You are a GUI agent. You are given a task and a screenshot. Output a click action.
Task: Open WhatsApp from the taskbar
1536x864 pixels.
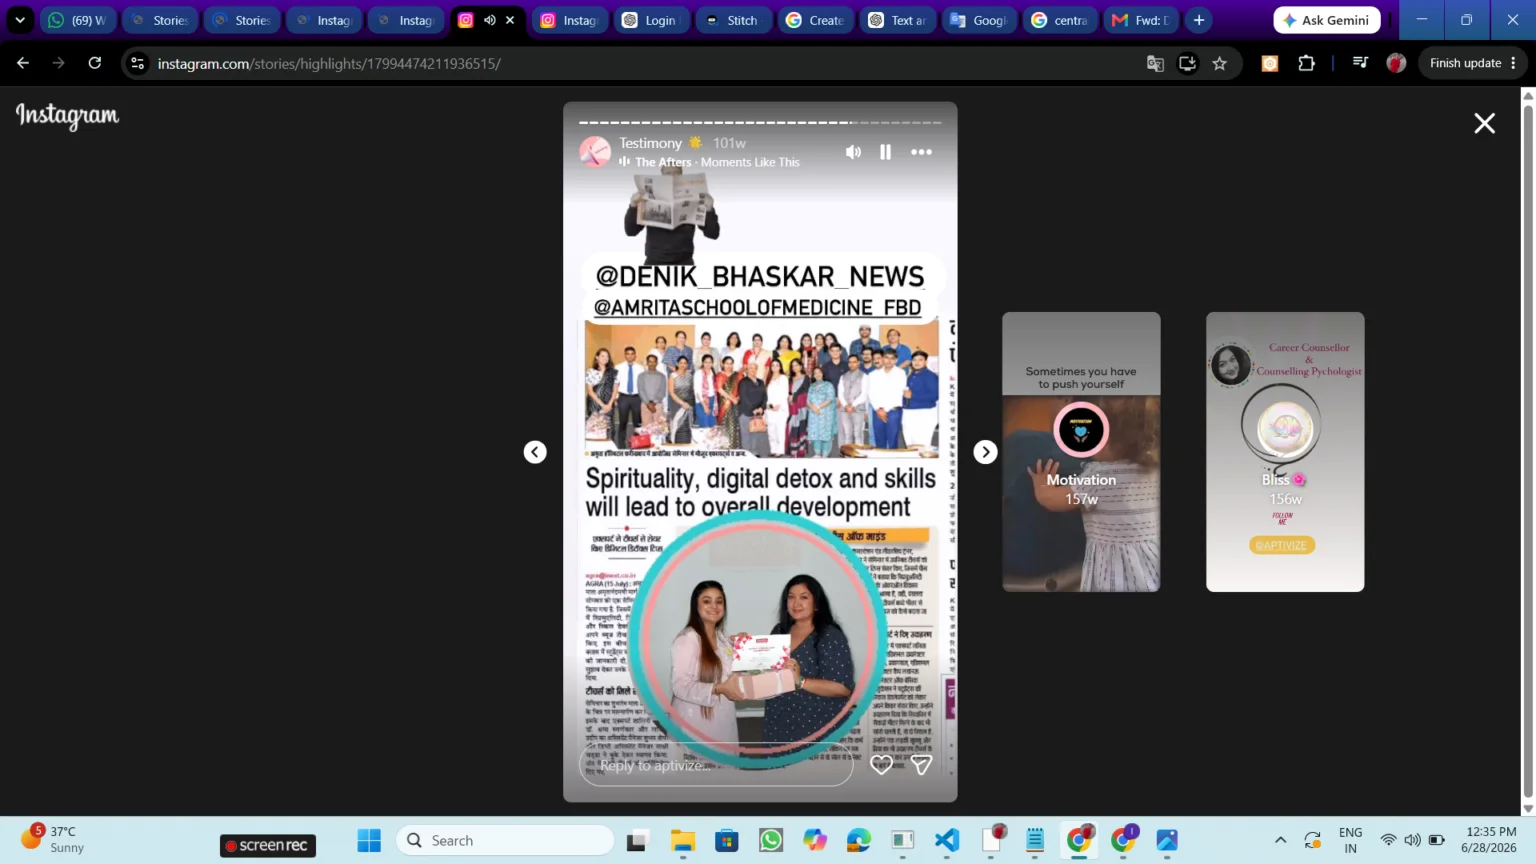(771, 841)
